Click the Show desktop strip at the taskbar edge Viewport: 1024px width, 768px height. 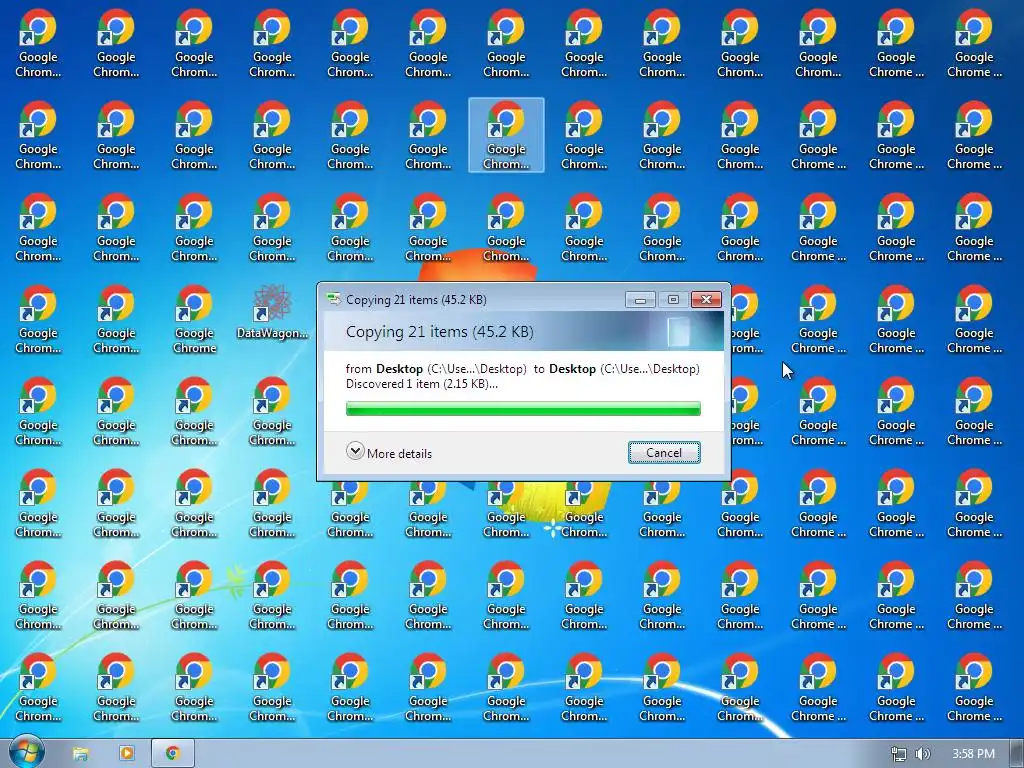click(x=1017, y=754)
